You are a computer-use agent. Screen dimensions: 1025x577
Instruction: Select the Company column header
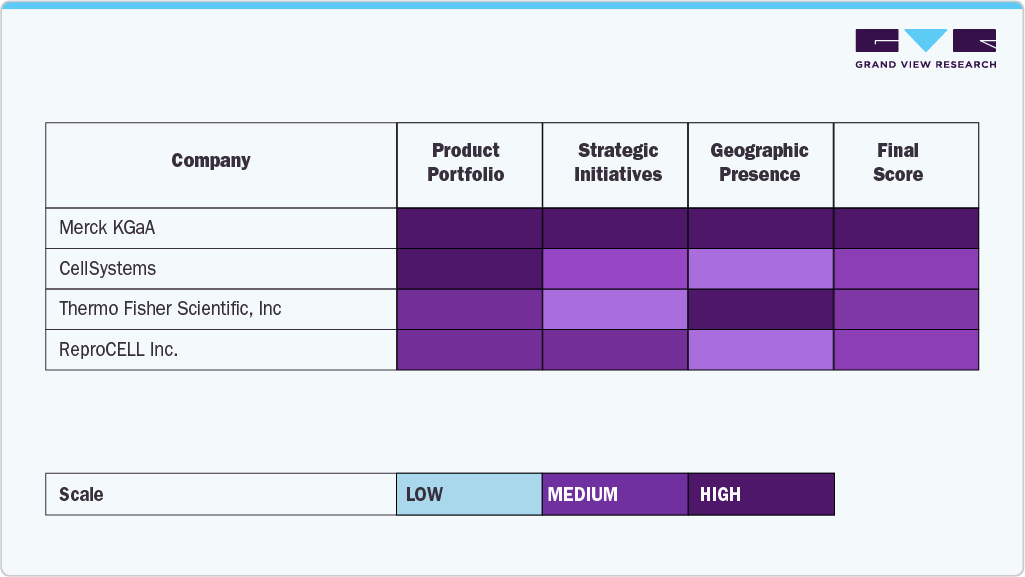point(211,161)
